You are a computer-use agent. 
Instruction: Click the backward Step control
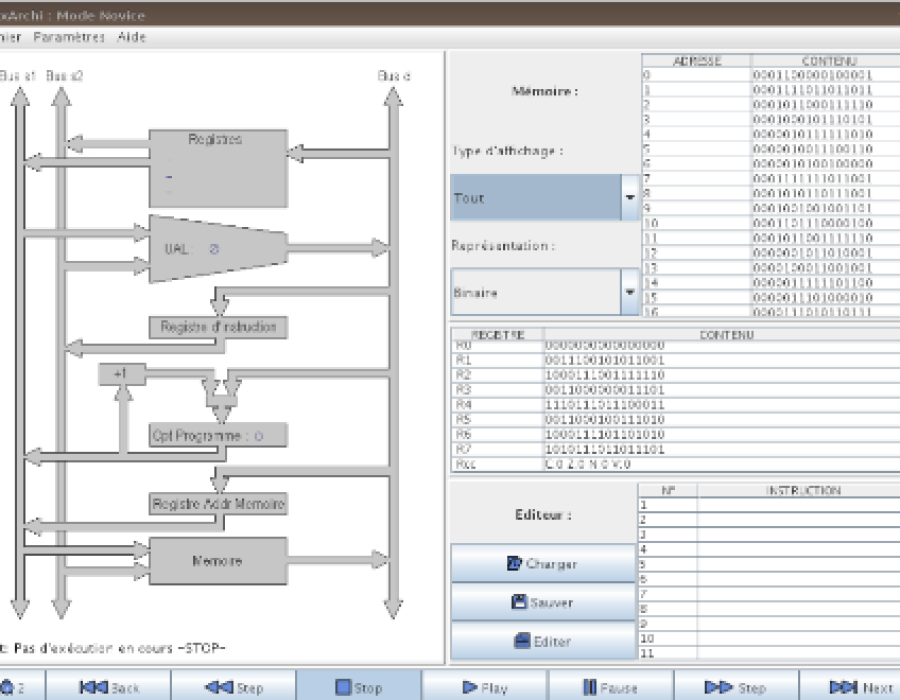(234, 687)
